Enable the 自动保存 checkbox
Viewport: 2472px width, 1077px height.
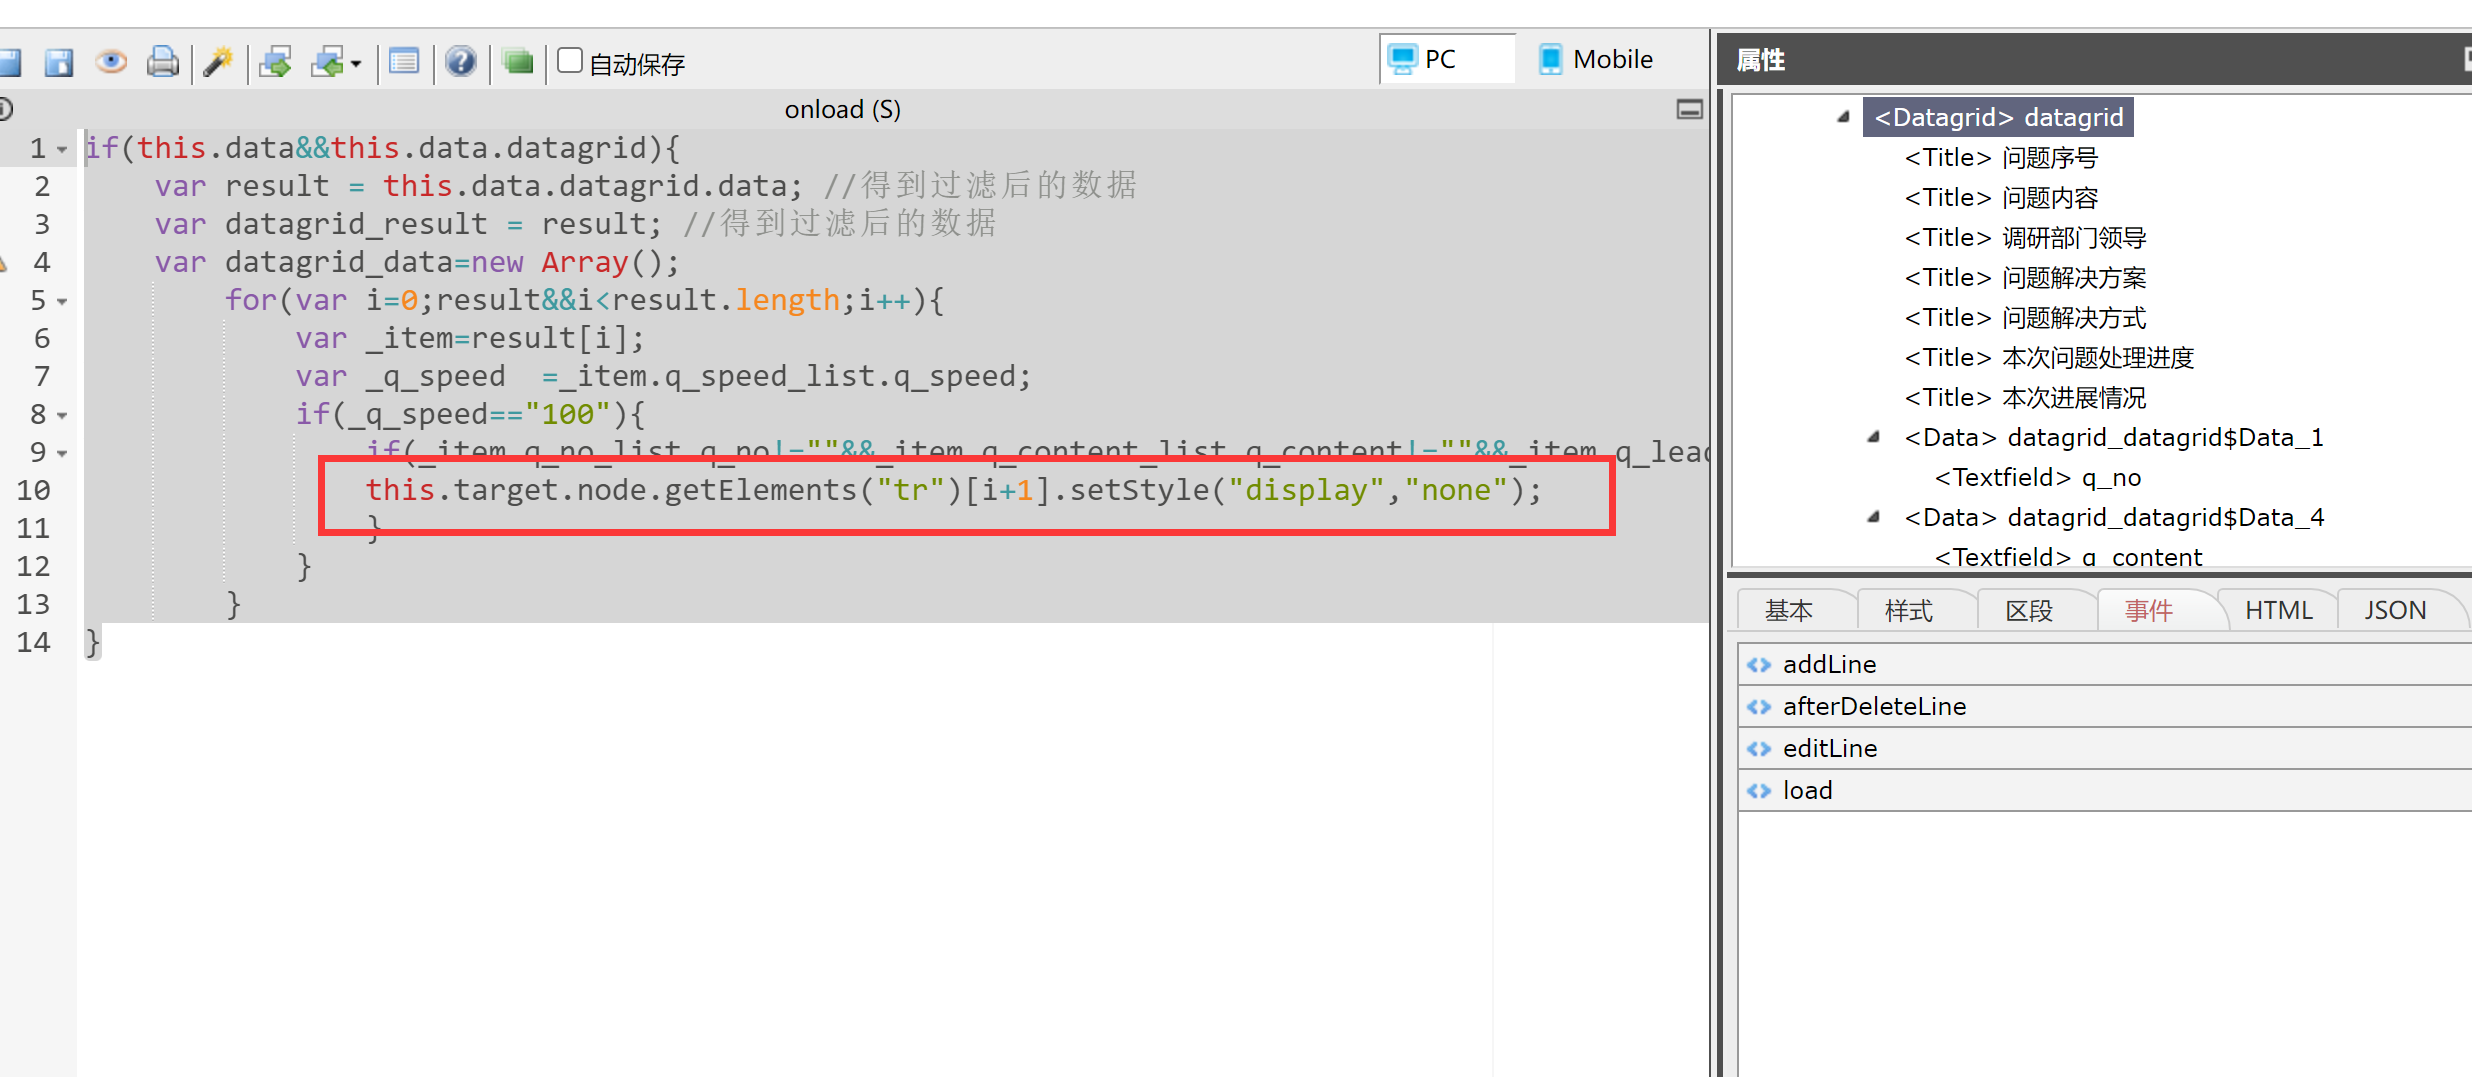(x=570, y=60)
